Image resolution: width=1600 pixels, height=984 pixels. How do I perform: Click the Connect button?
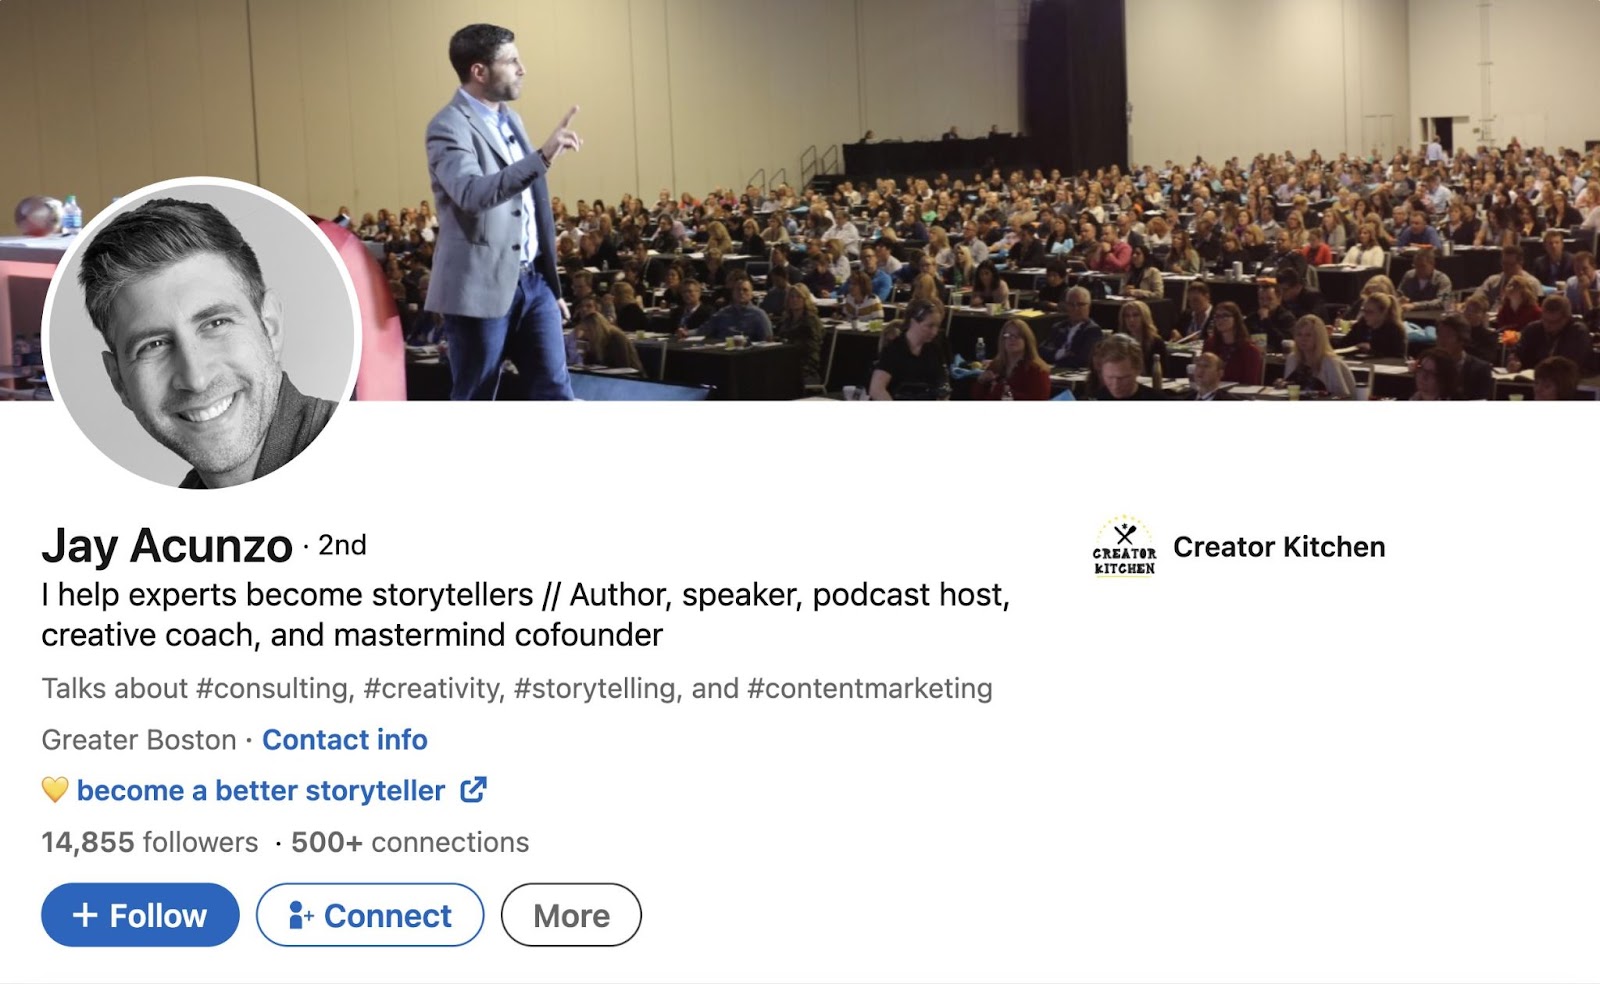pyautogui.click(x=369, y=914)
